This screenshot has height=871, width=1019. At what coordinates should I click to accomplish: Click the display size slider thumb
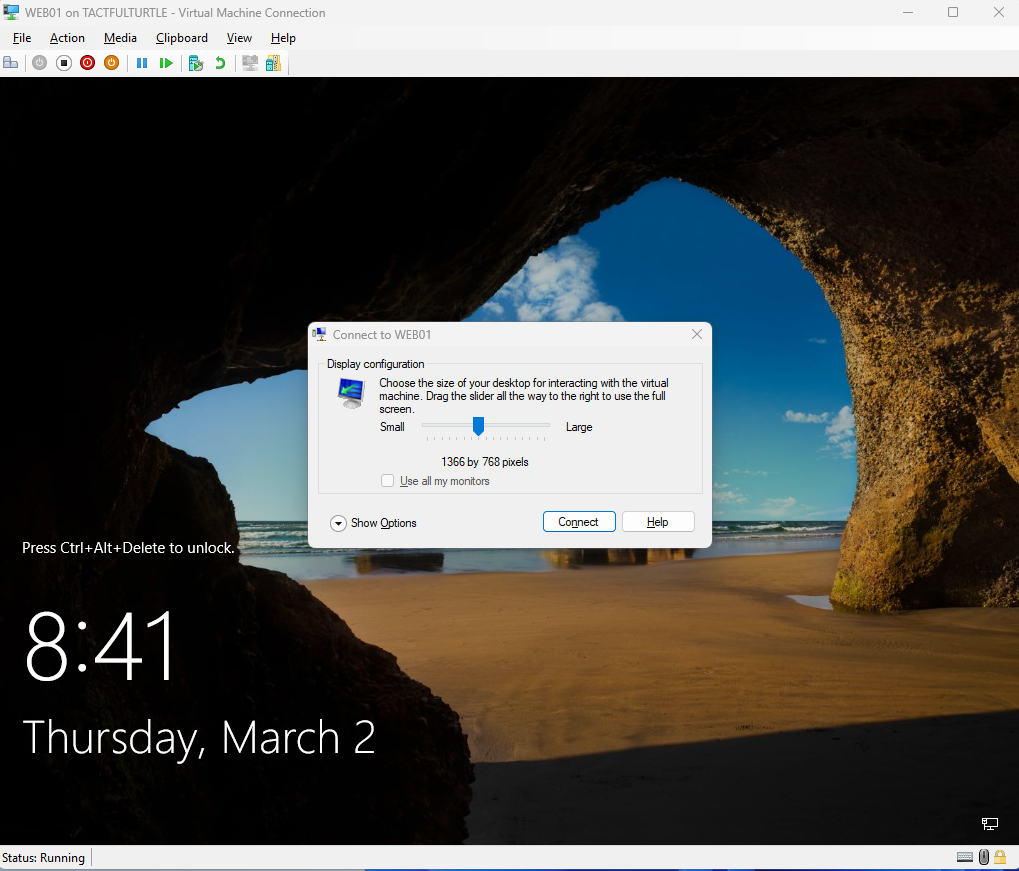click(x=478, y=426)
